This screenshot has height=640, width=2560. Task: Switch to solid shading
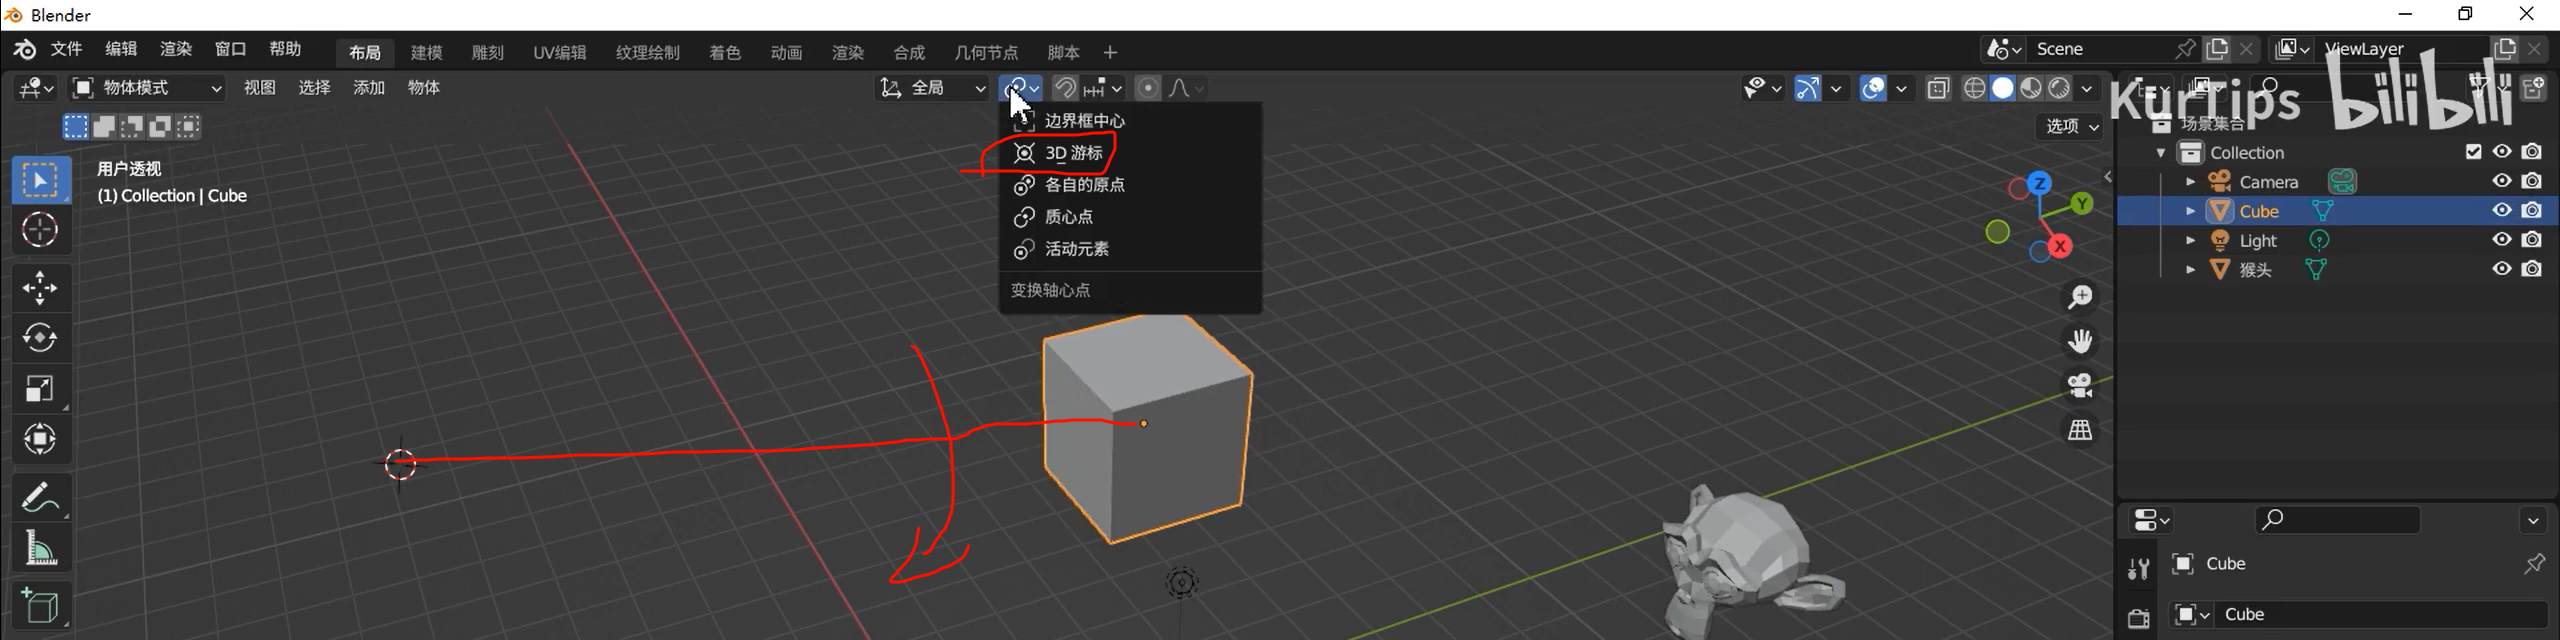(2002, 88)
